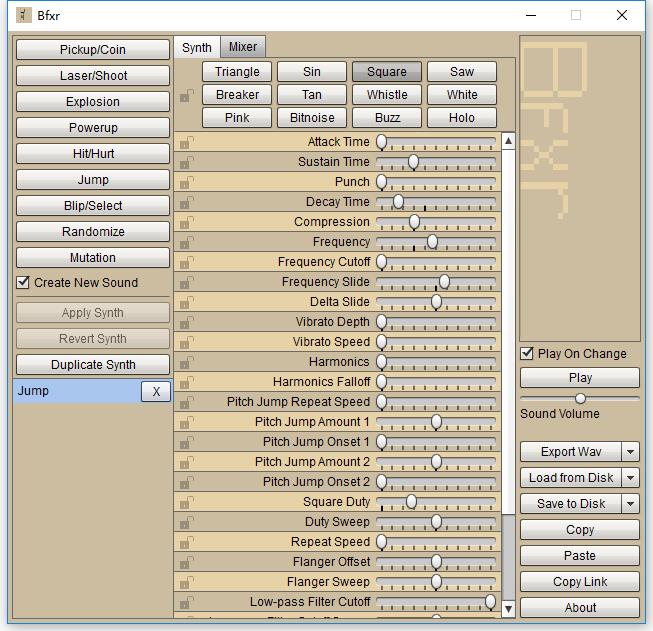Open the Load from Disk dropdown arrow
The image size is (653, 631).
pos(631,478)
